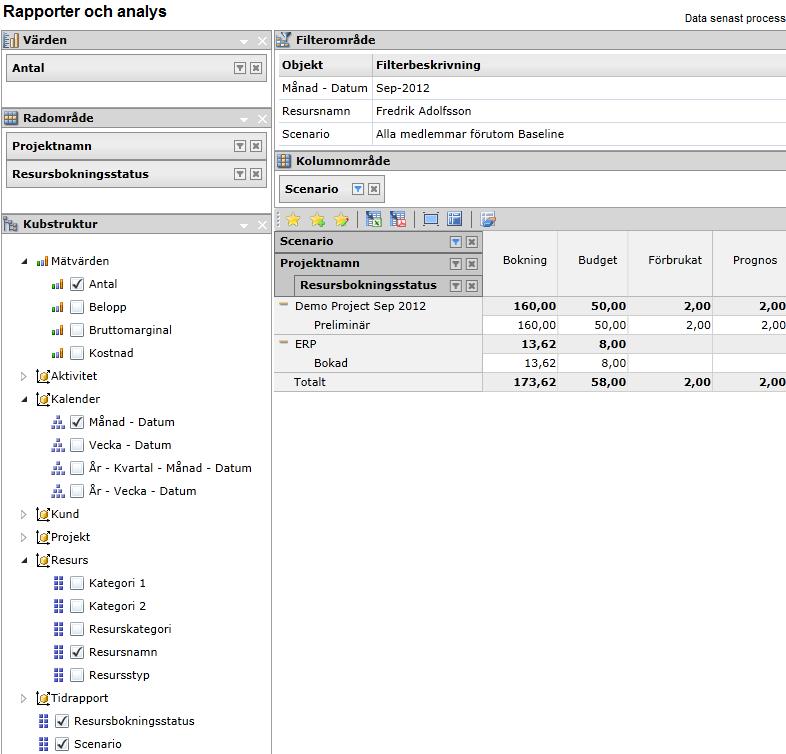Remove Resursbokningsstatus from the Radområde panel

[x=256, y=174]
